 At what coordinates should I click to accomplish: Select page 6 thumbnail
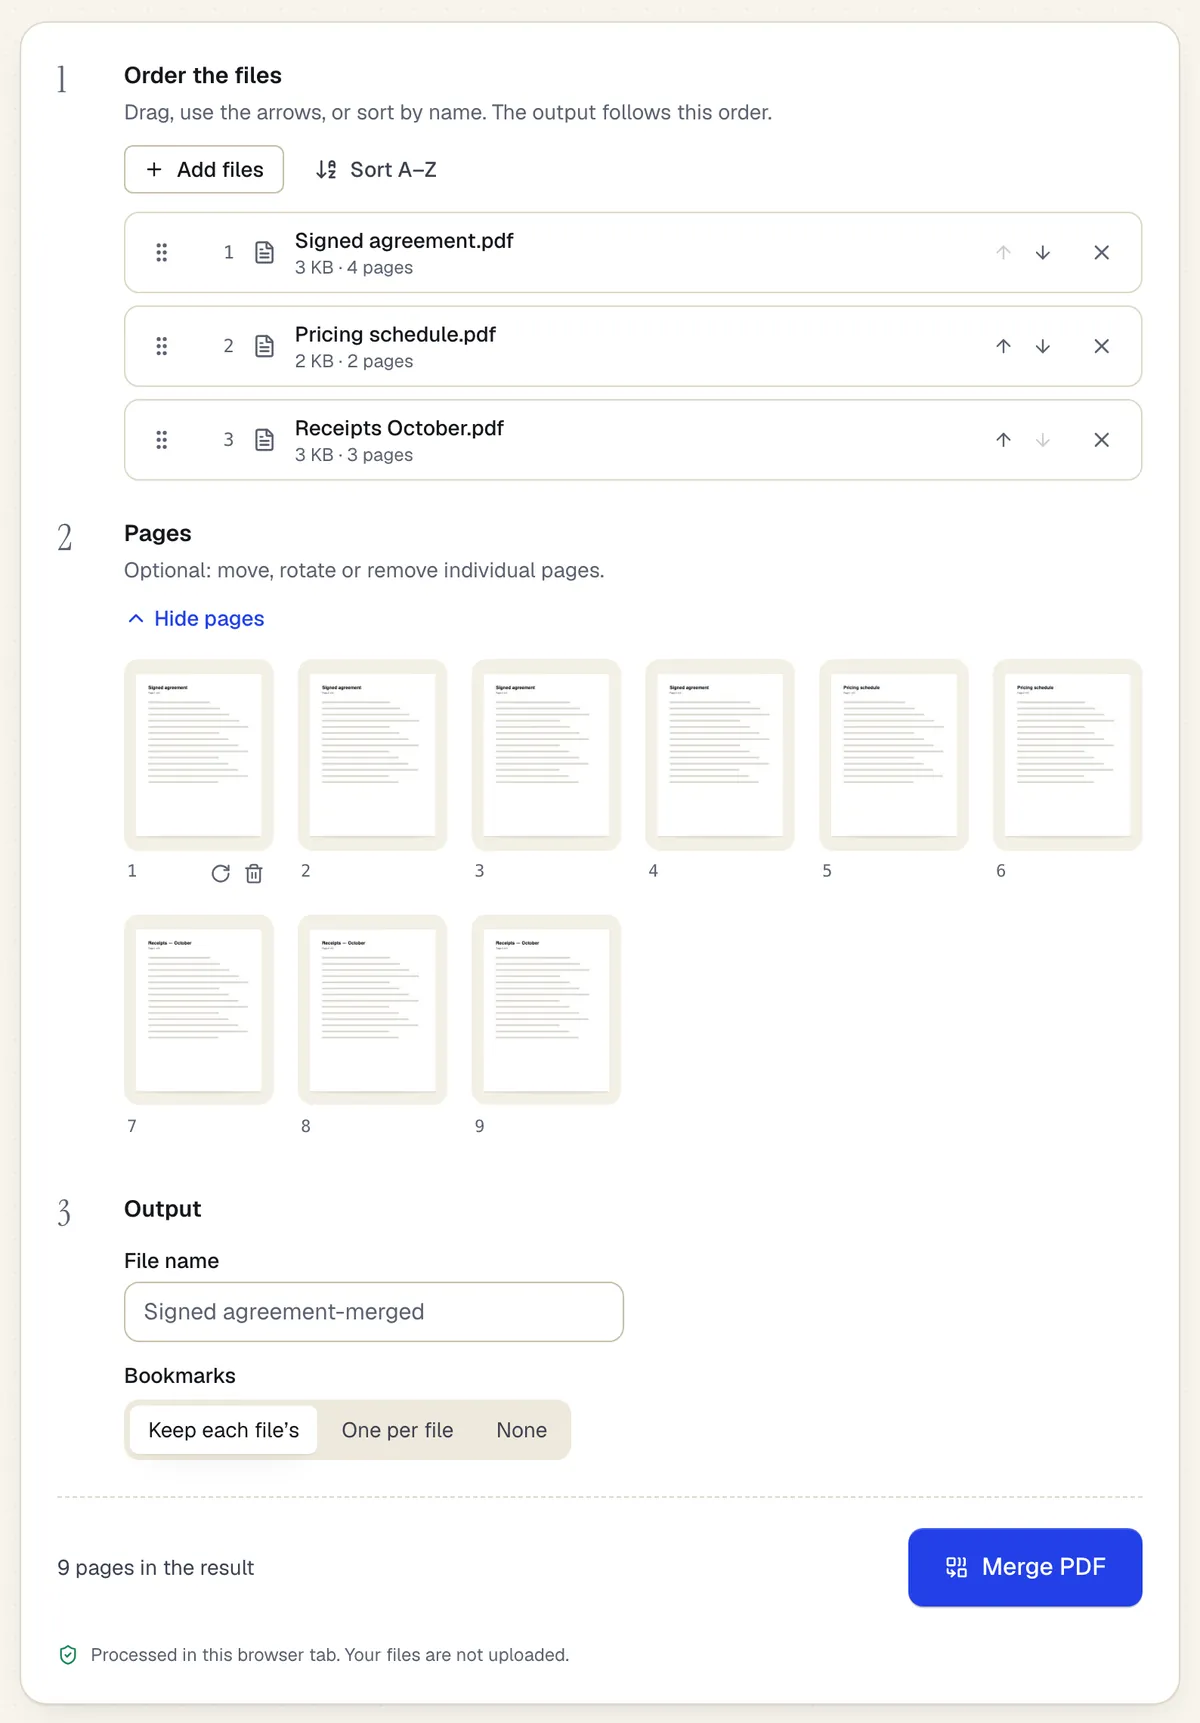tap(1068, 755)
